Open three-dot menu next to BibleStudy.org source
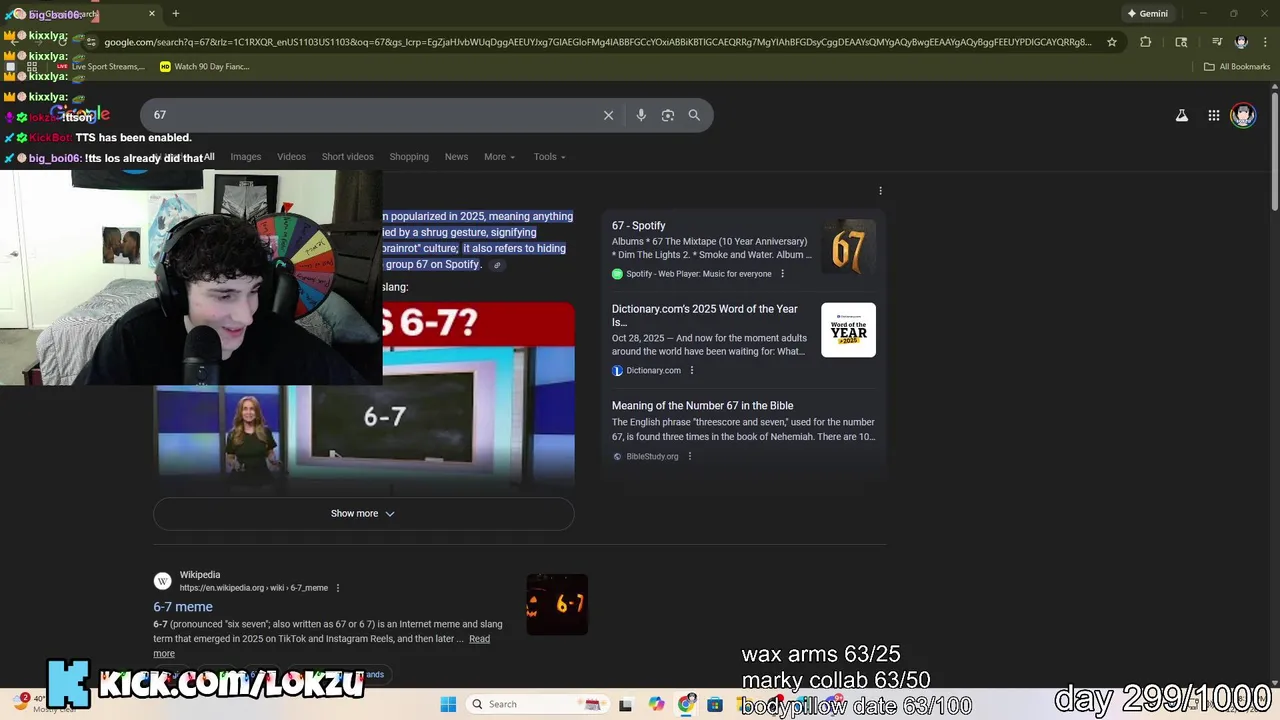 click(x=689, y=456)
